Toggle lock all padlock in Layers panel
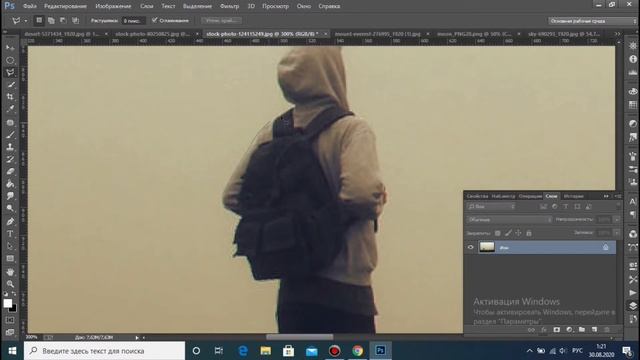This screenshot has width=640, height=360. coord(529,233)
